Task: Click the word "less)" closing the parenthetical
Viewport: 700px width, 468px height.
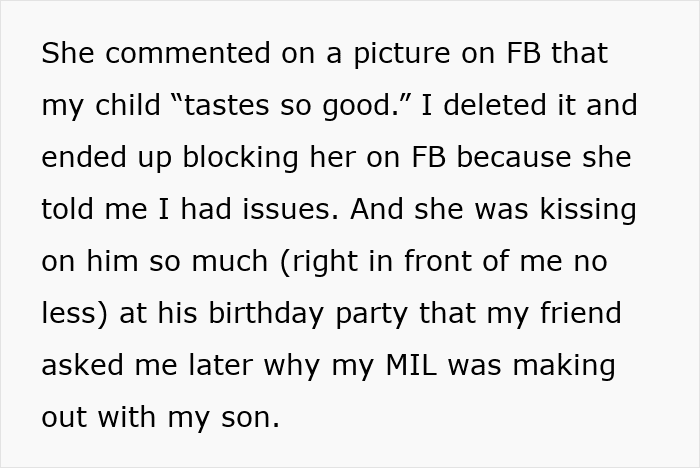Action: [75, 313]
